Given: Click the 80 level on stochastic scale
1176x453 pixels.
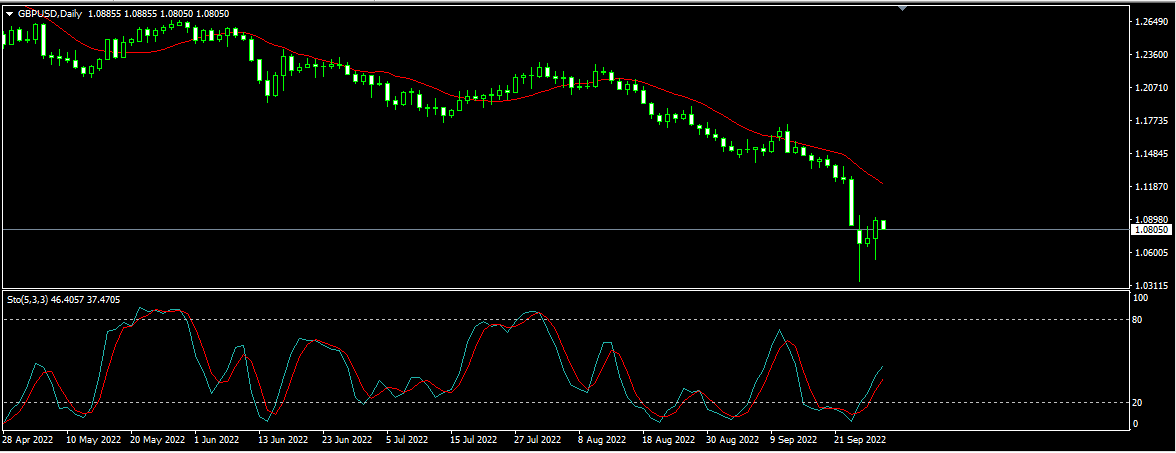Looking at the screenshot, I should (1138, 320).
